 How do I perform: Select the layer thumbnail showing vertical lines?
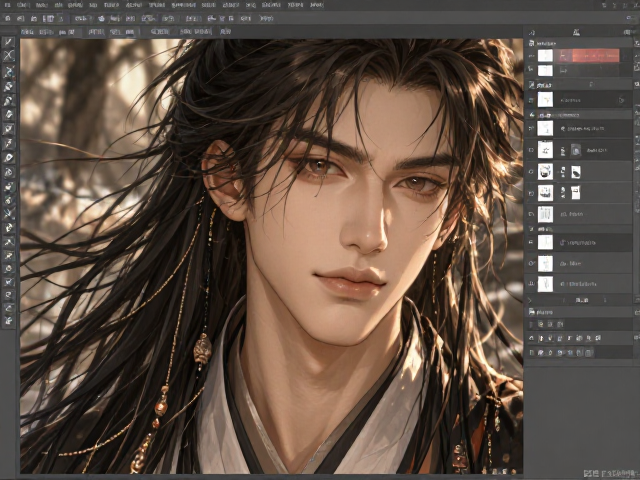coord(545,214)
